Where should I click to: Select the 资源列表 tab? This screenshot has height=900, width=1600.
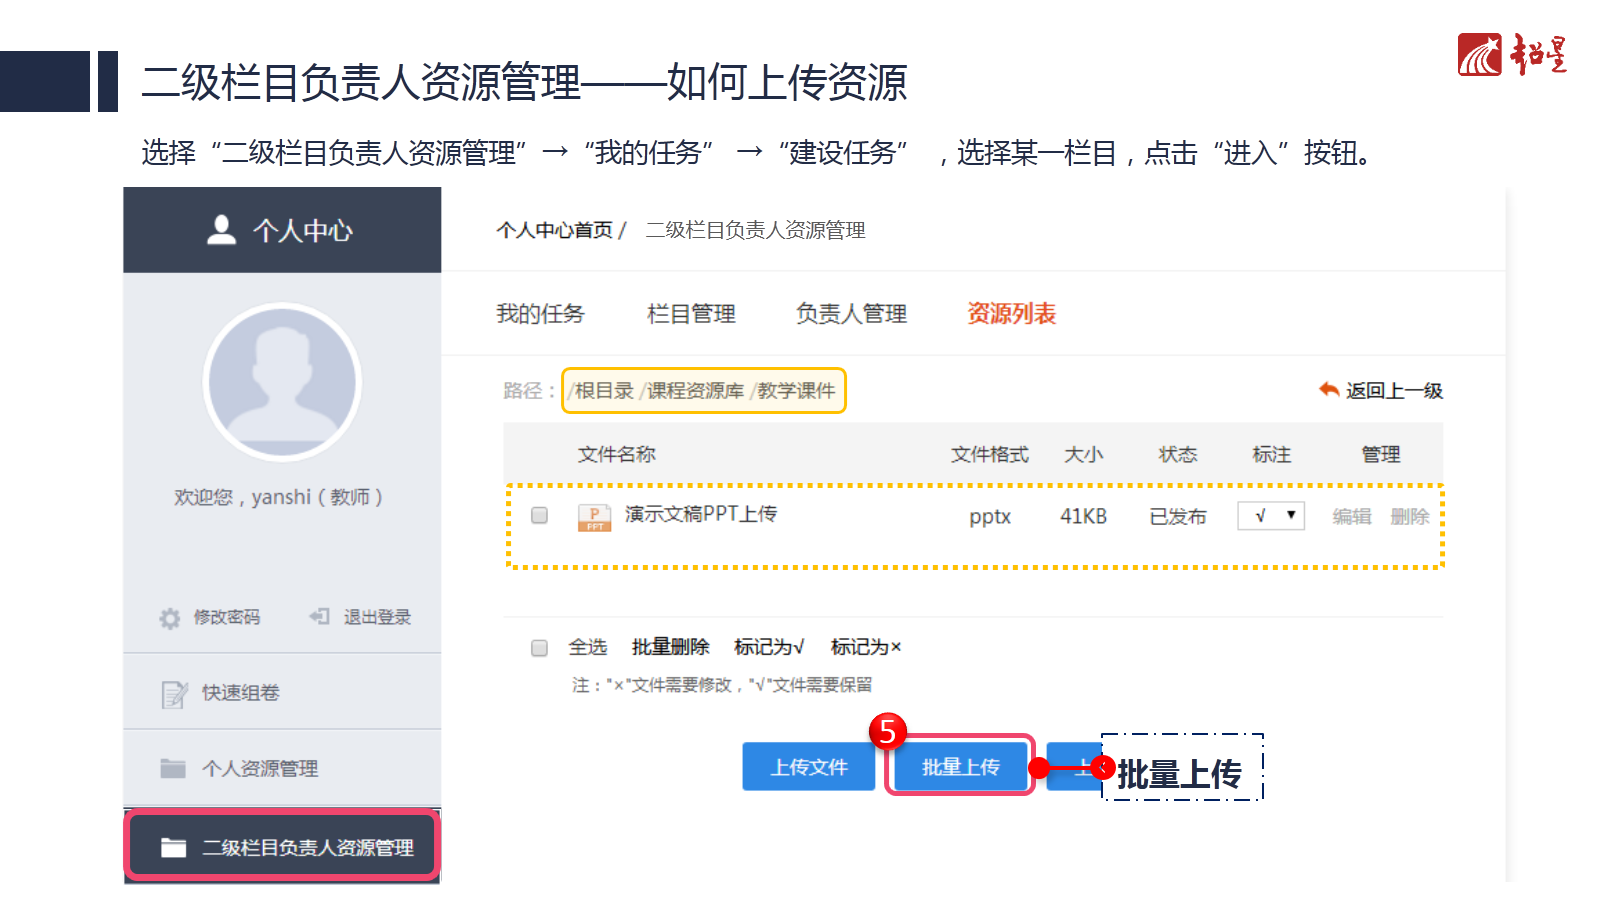tap(1011, 314)
